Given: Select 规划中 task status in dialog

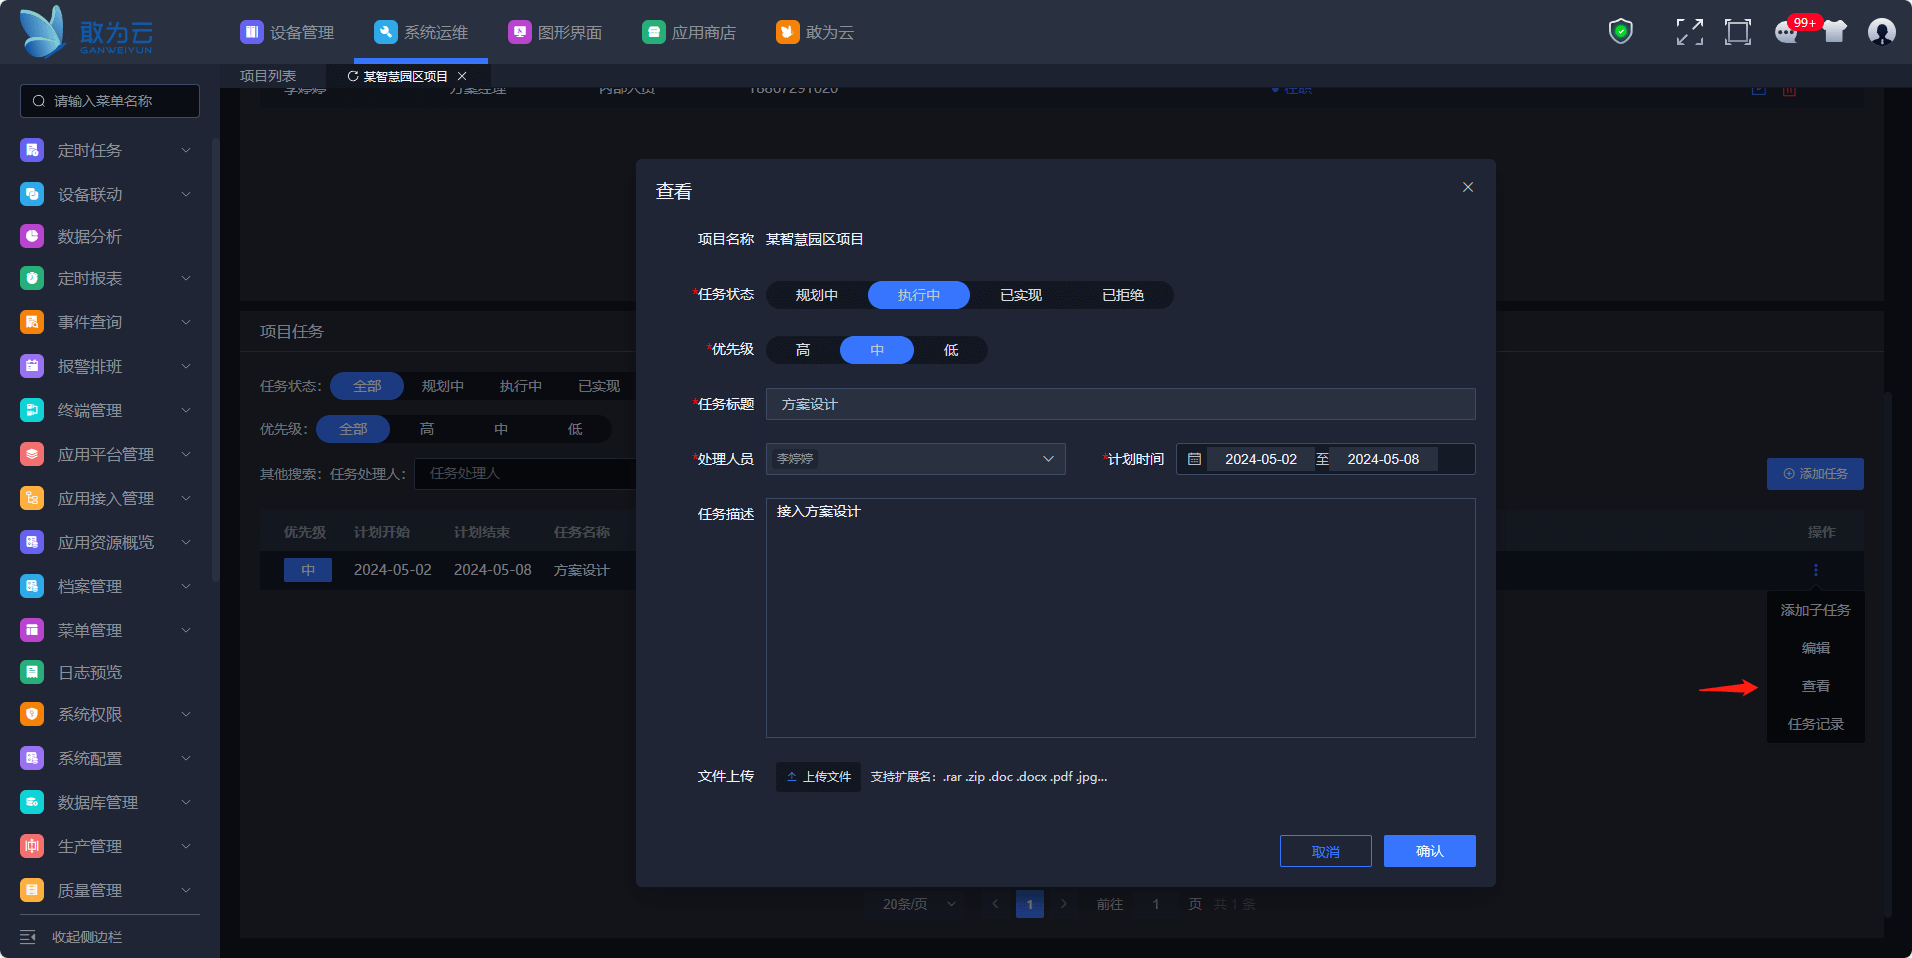Looking at the screenshot, I should coord(816,295).
